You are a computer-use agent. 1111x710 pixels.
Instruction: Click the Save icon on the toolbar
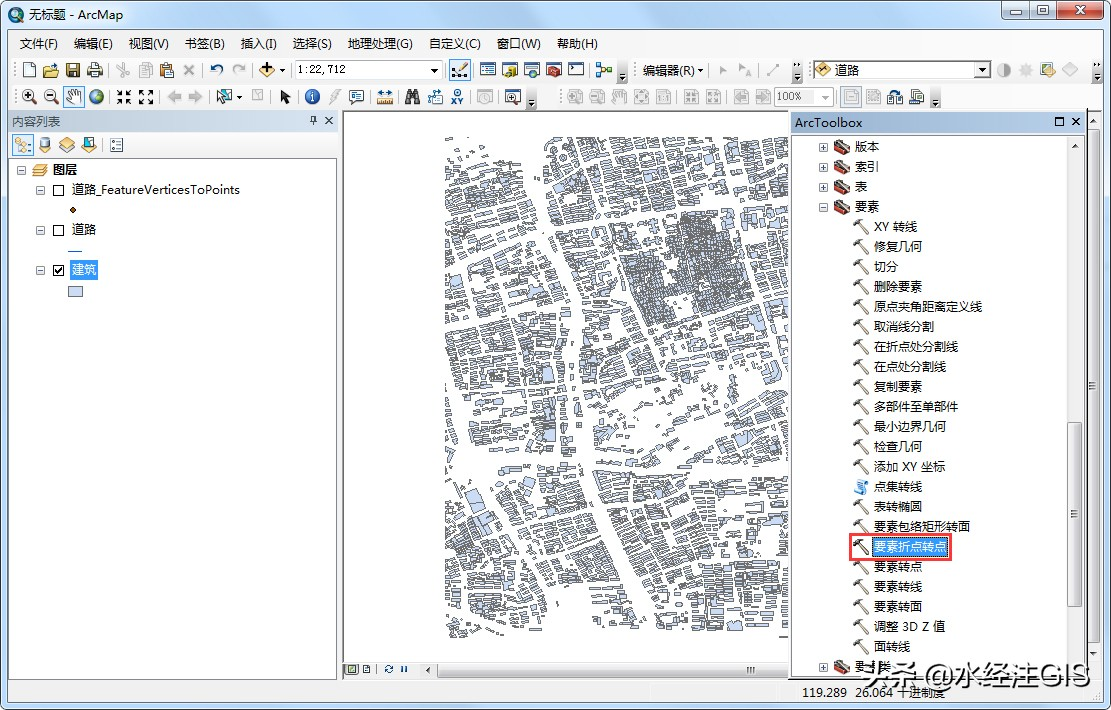pyautogui.click(x=72, y=70)
